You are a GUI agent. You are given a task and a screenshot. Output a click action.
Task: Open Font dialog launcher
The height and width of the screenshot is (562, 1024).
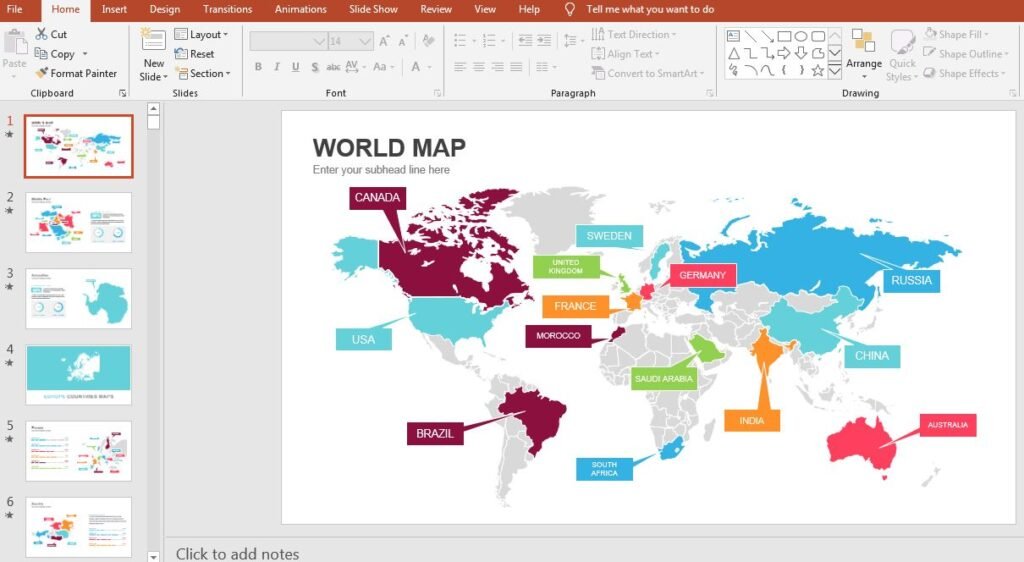click(x=438, y=93)
